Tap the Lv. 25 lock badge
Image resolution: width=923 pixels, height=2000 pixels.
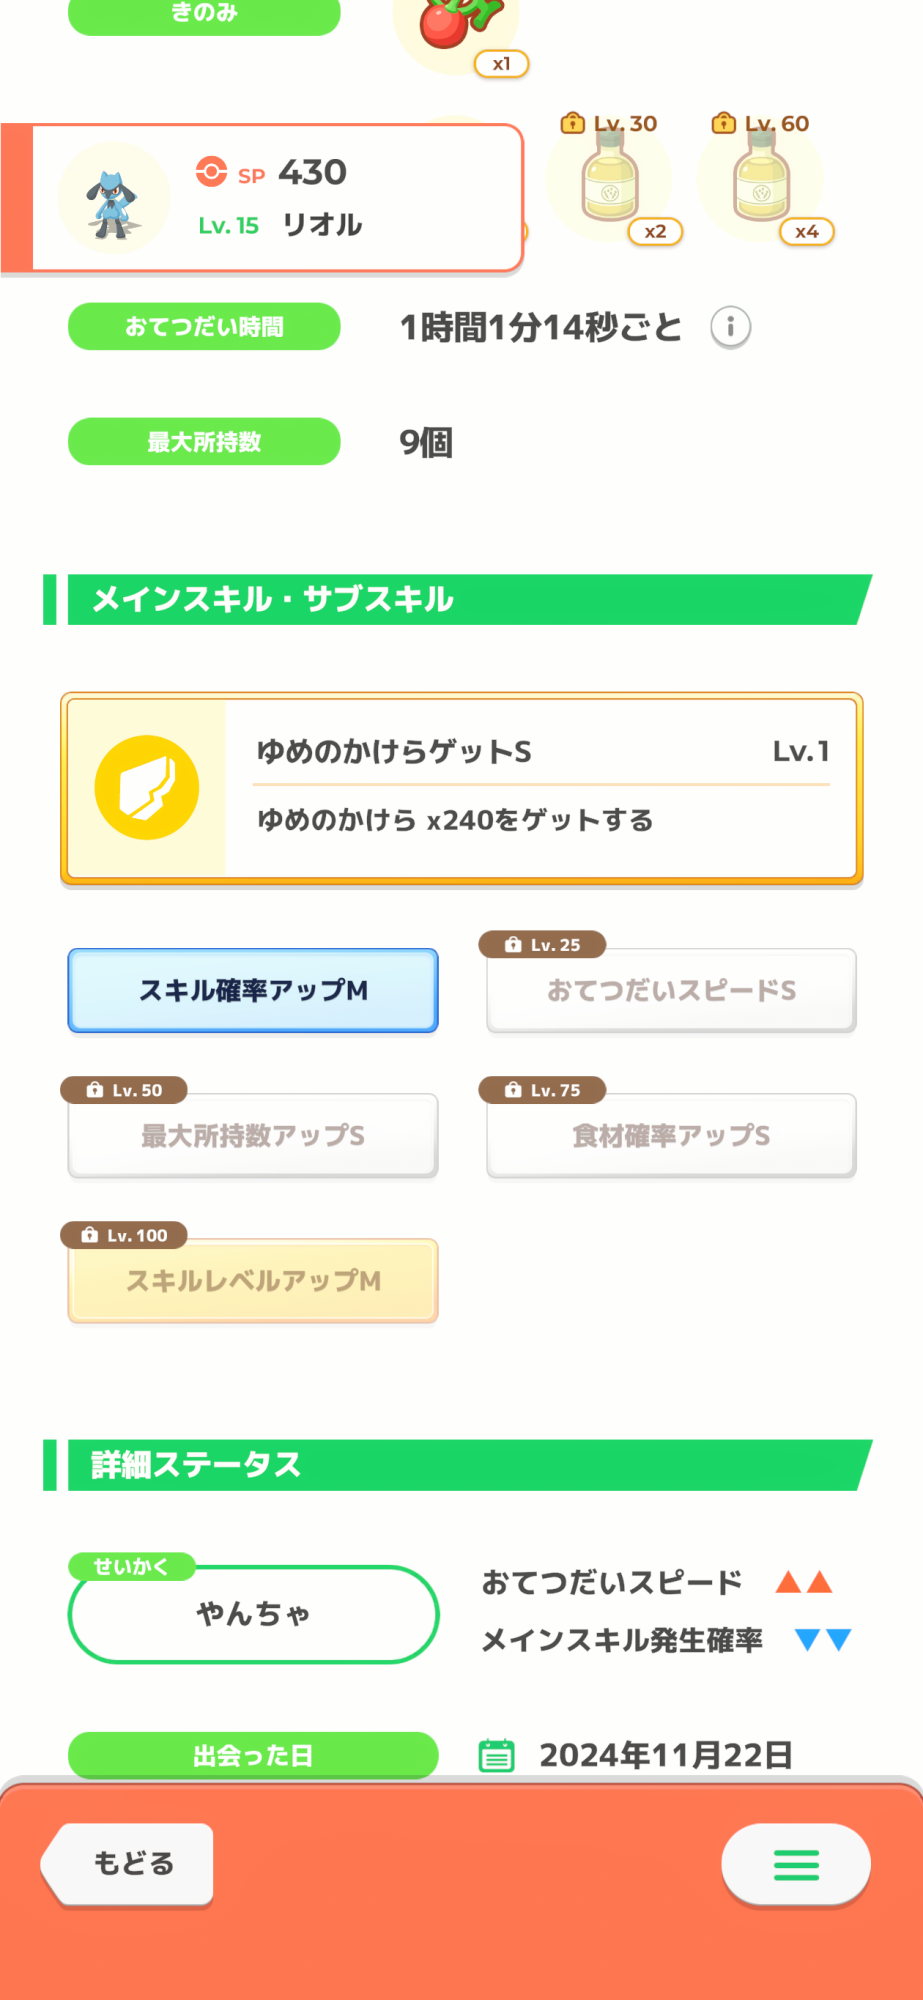543,945
